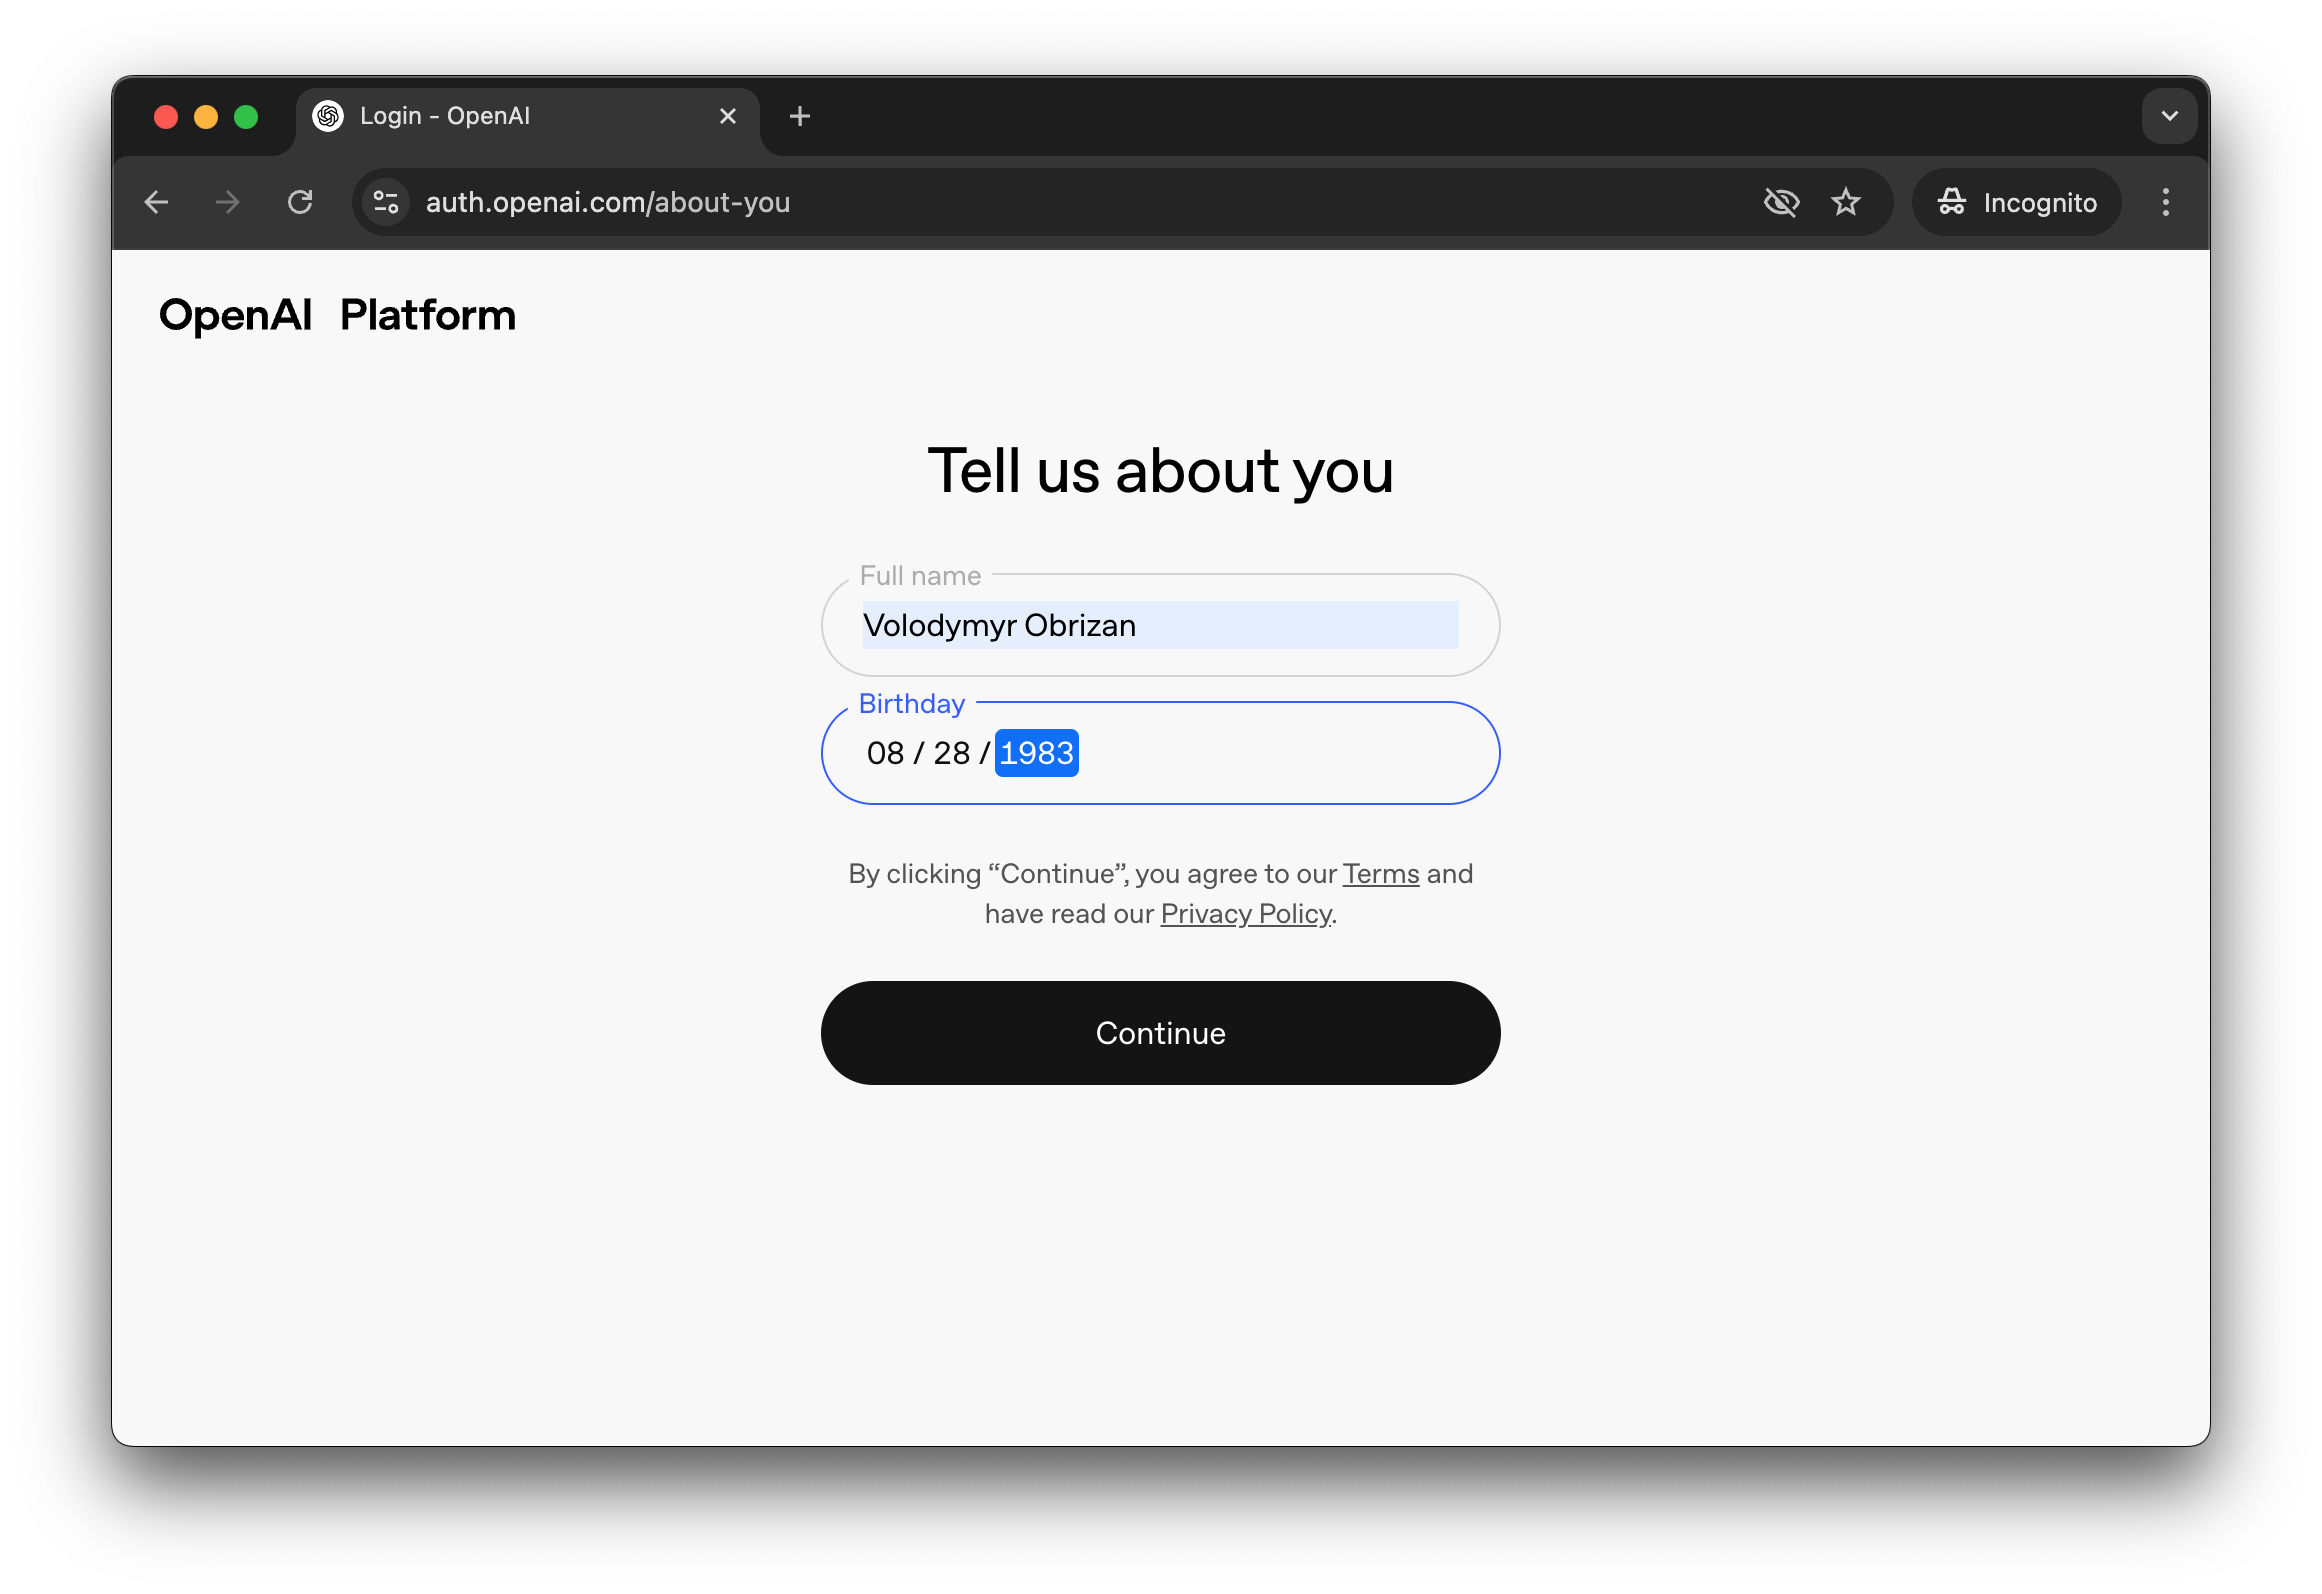Viewport: 2322px width, 1594px height.
Task: Click the crossed-eye tracking protection icon
Action: tap(1781, 202)
